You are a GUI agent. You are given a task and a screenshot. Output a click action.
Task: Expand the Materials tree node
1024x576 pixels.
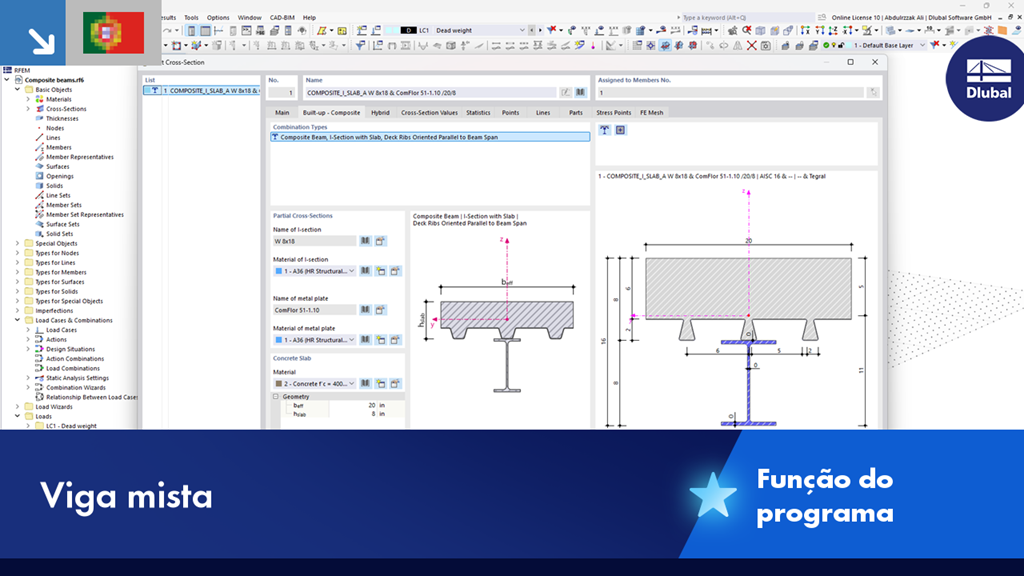click(28, 99)
